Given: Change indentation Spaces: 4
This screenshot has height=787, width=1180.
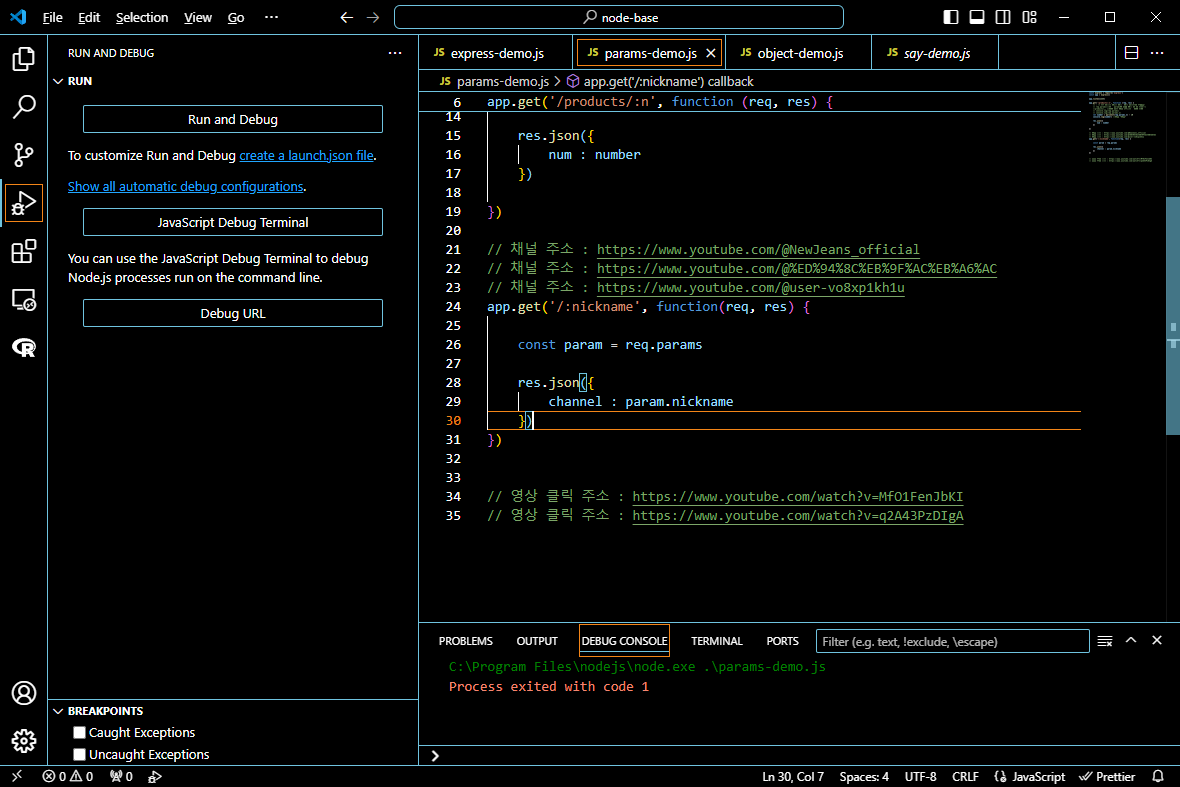Looking at the screenshot, I should [864, 776].
